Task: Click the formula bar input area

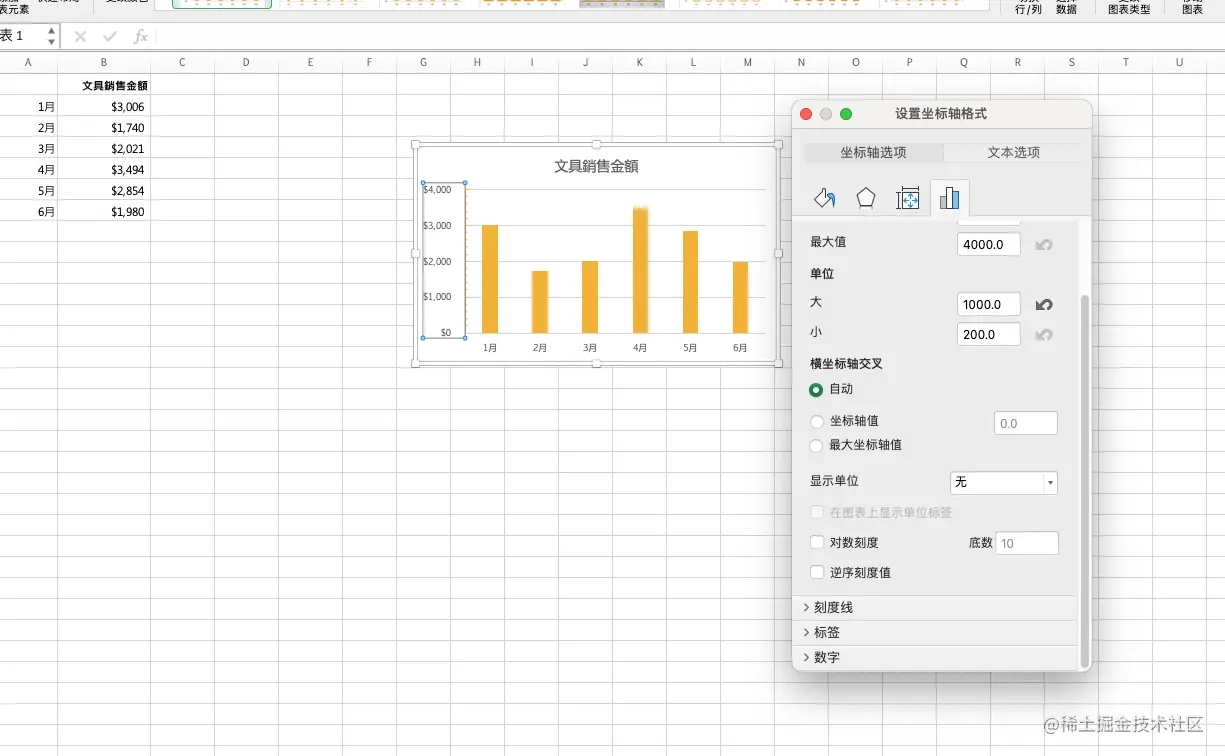Action: point(690,36)
